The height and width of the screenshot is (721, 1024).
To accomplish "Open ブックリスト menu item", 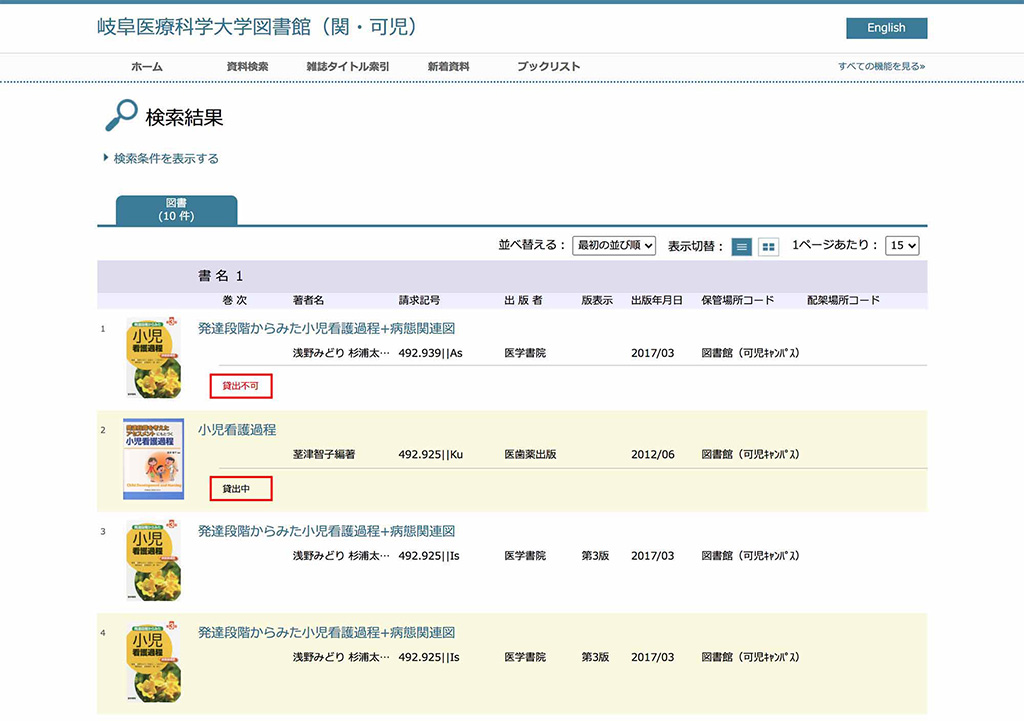I will (548, 67).
